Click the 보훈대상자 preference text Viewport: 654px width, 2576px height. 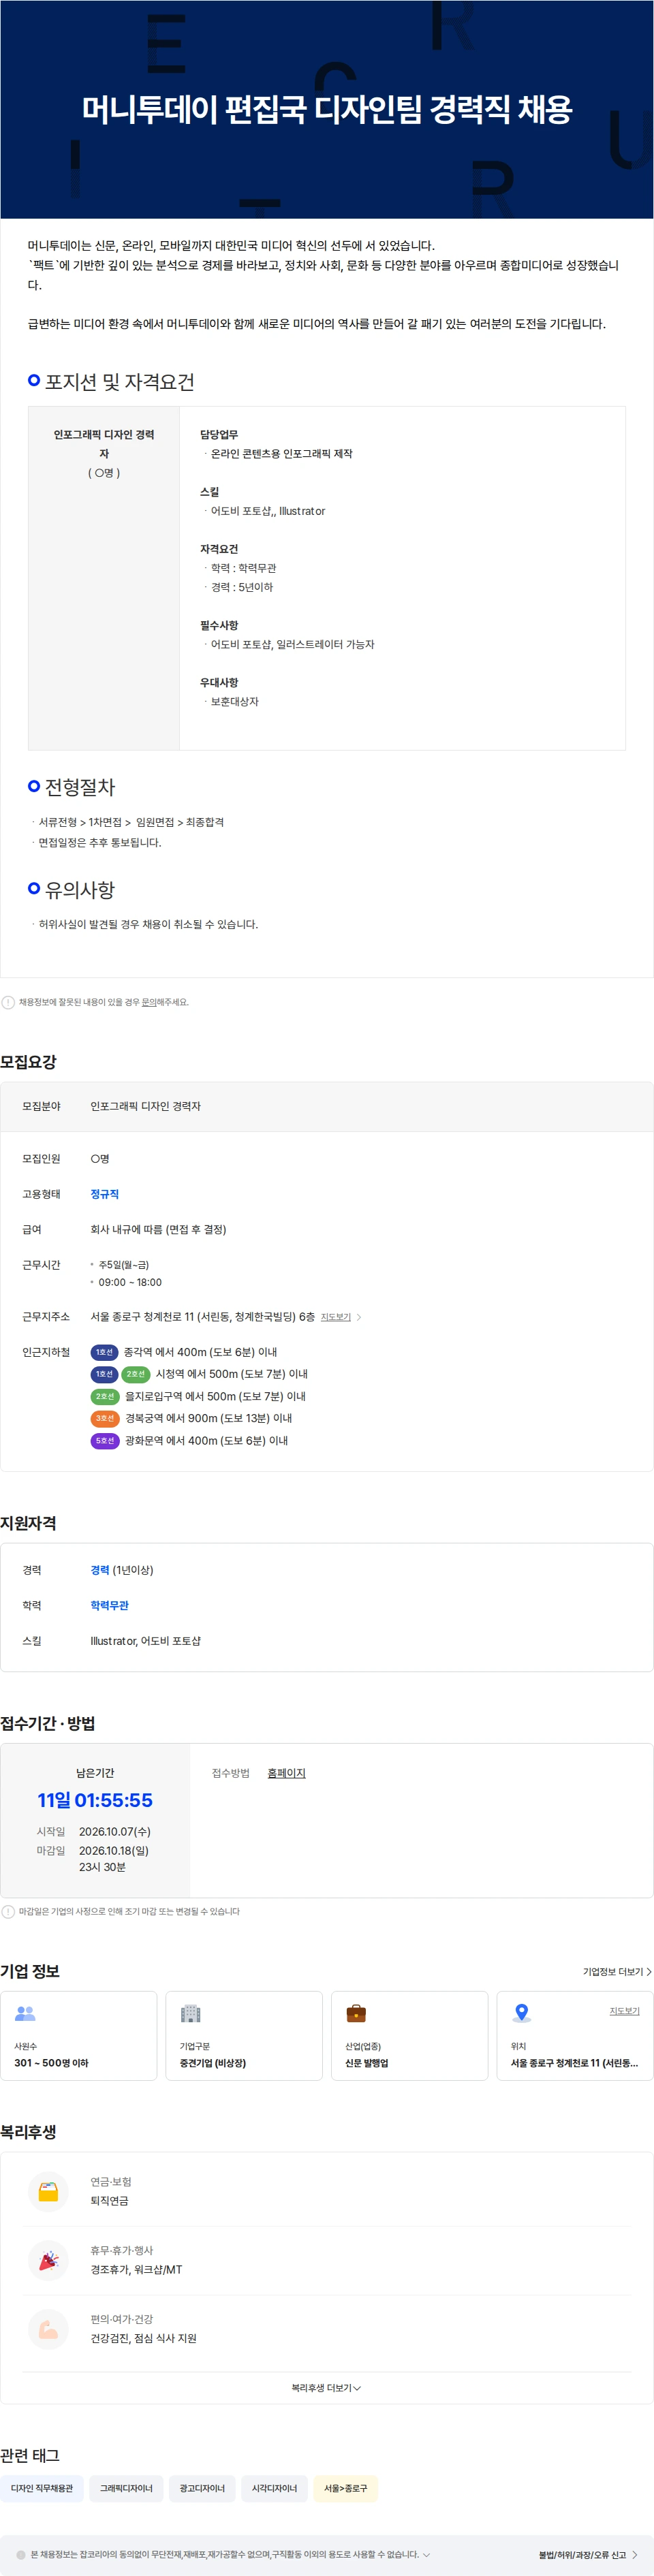[x=234, y=702]
